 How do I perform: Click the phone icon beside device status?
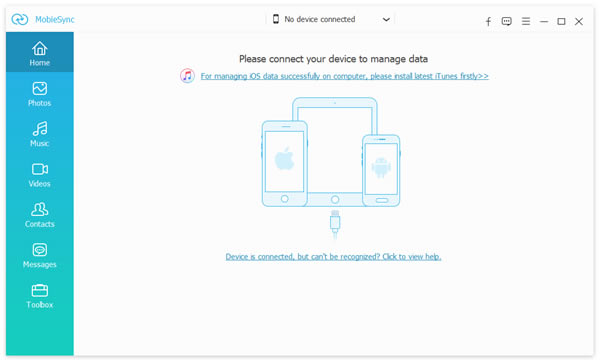[x=276, y=19]
